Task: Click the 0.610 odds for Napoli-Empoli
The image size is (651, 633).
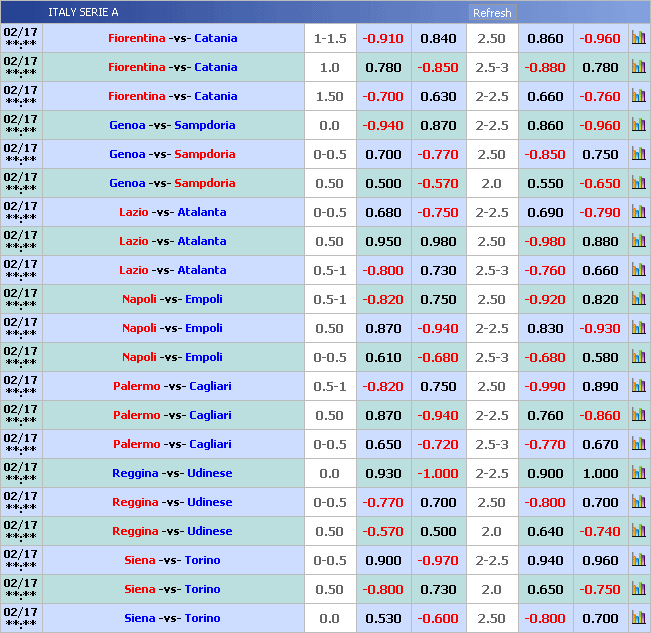Action: [383, 358]
